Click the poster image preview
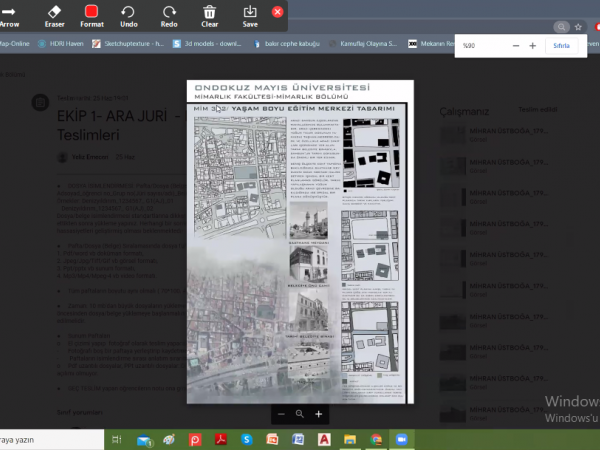 point(300,242)
